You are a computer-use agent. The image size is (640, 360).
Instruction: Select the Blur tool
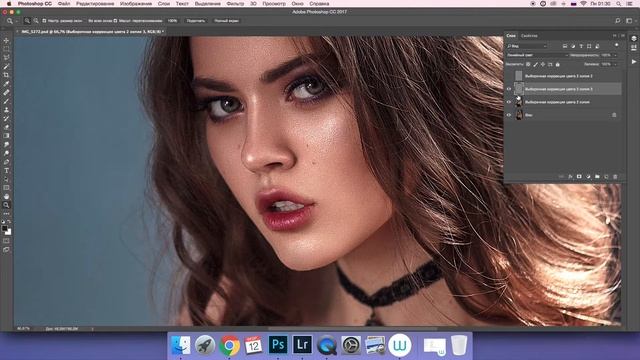pos(6,144)
